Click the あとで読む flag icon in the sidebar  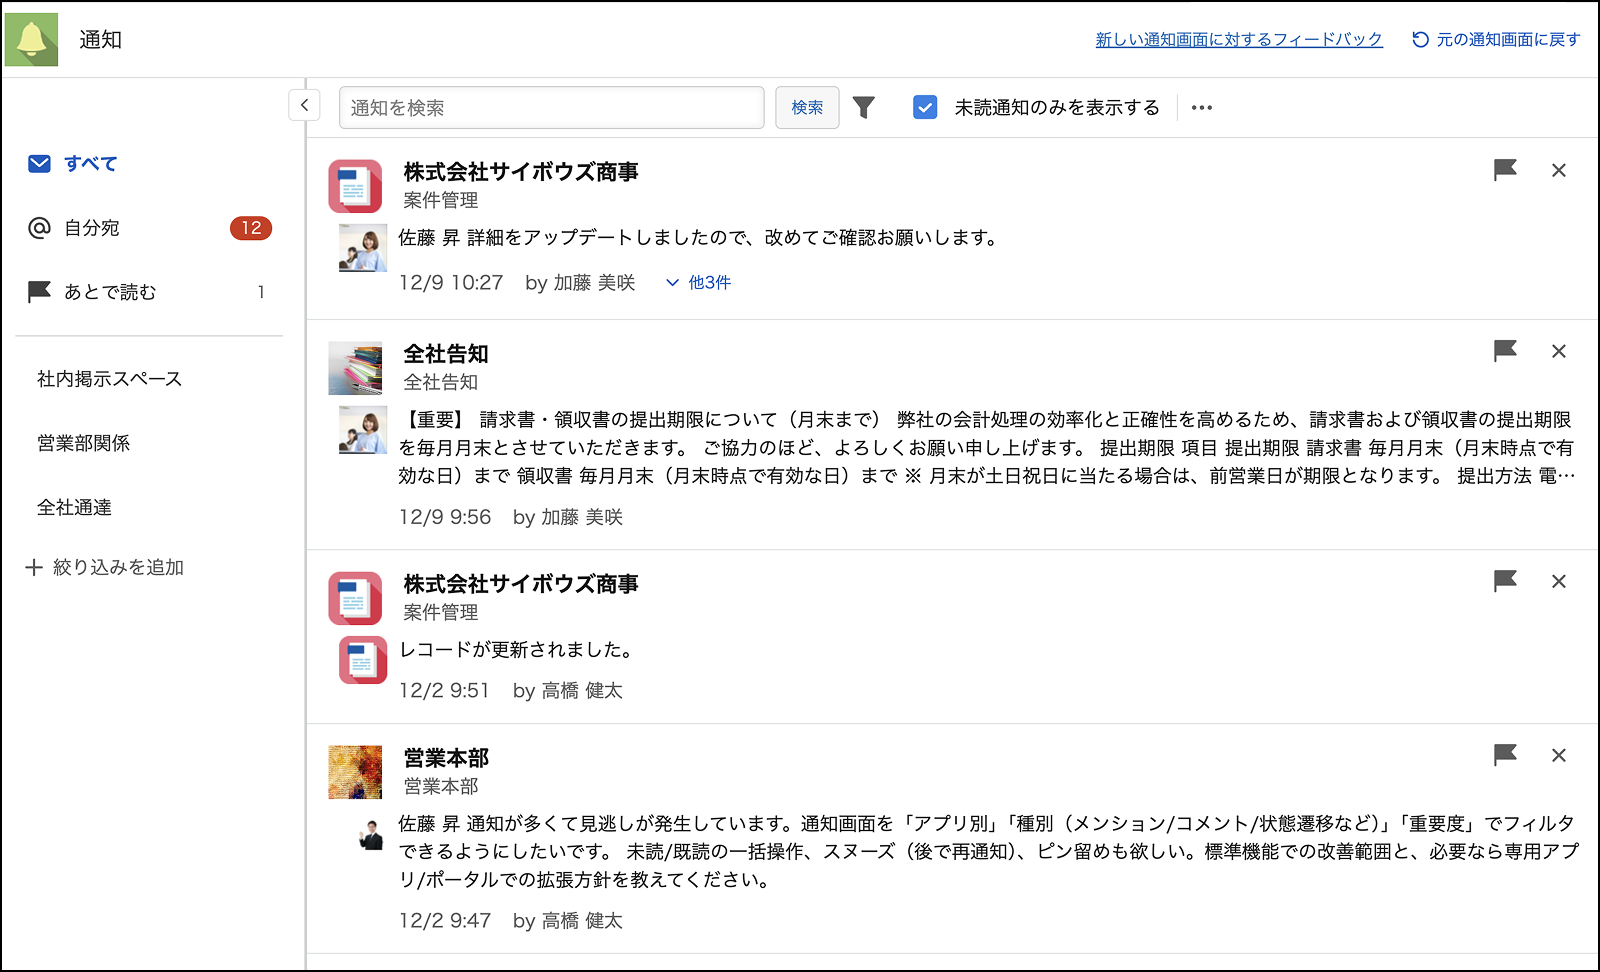39,291
